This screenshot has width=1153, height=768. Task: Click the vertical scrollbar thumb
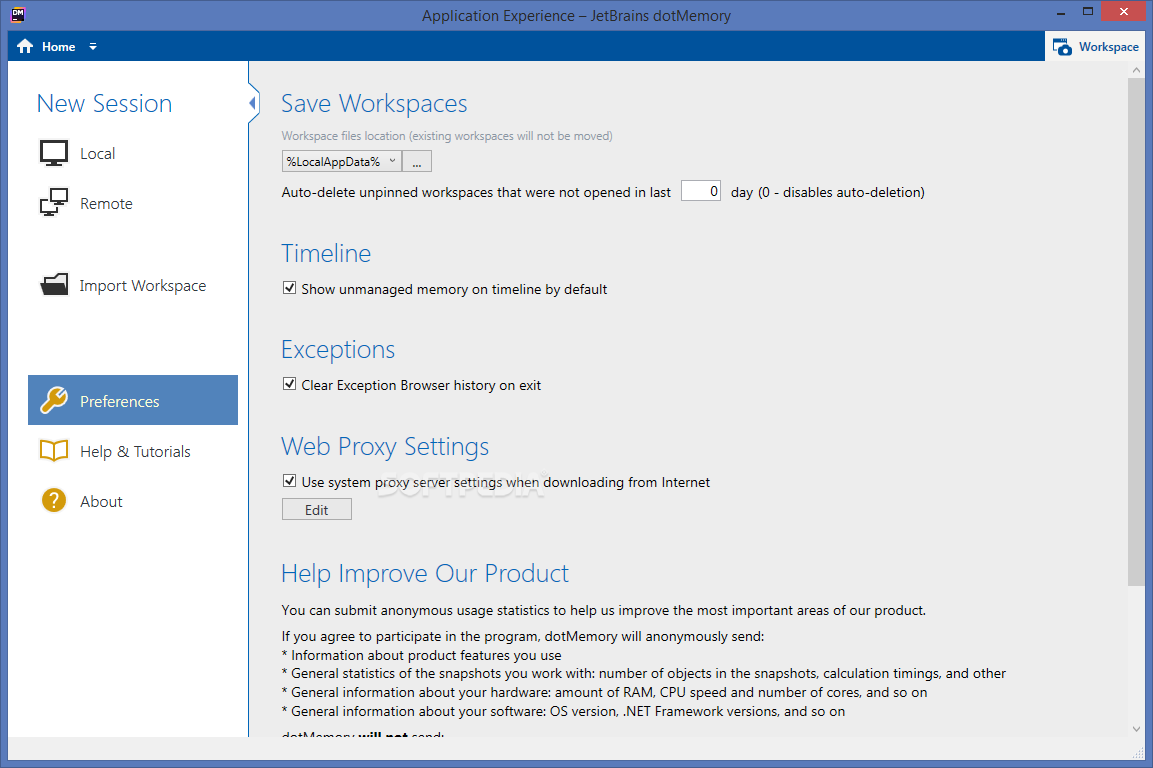pos(1136,331)
